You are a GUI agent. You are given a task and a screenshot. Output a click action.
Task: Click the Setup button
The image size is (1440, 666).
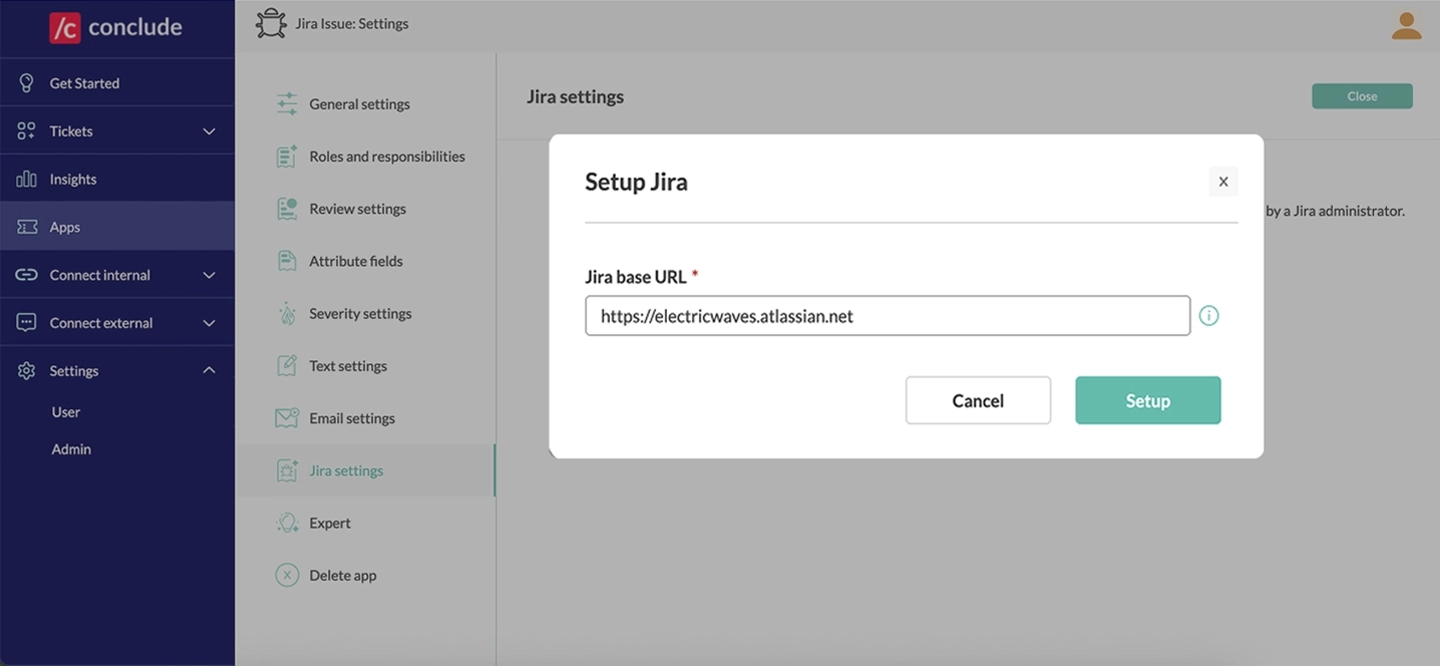[1148, 400]
